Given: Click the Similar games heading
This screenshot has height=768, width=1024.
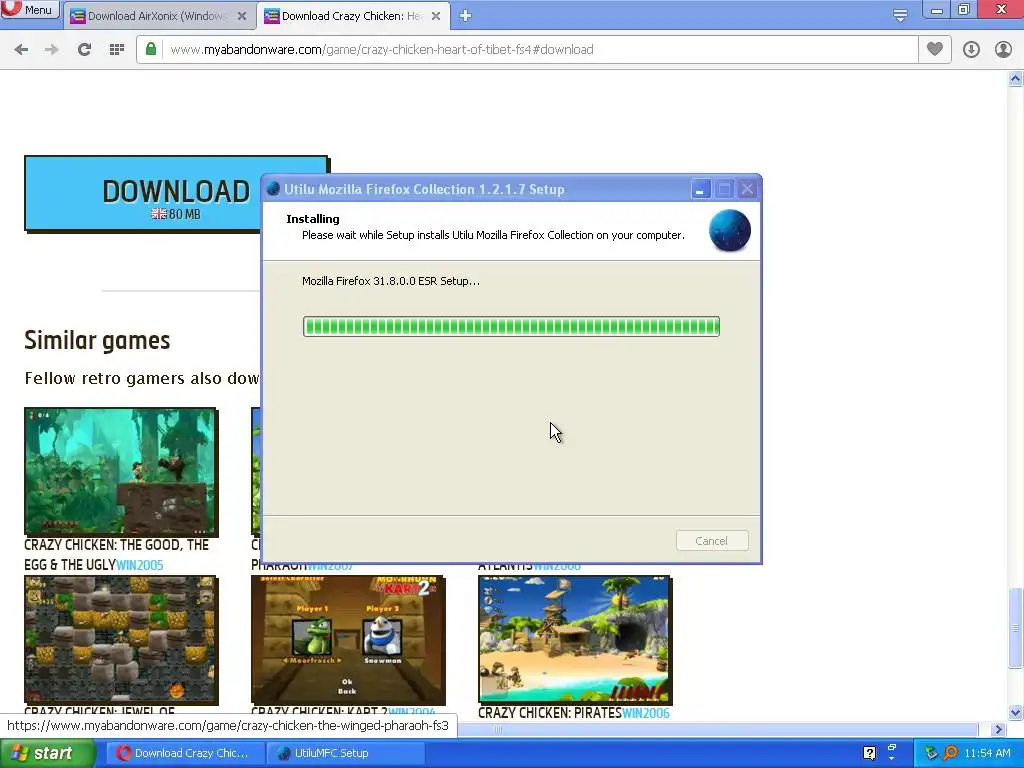Looking at the screenshot, I should 97,340.
